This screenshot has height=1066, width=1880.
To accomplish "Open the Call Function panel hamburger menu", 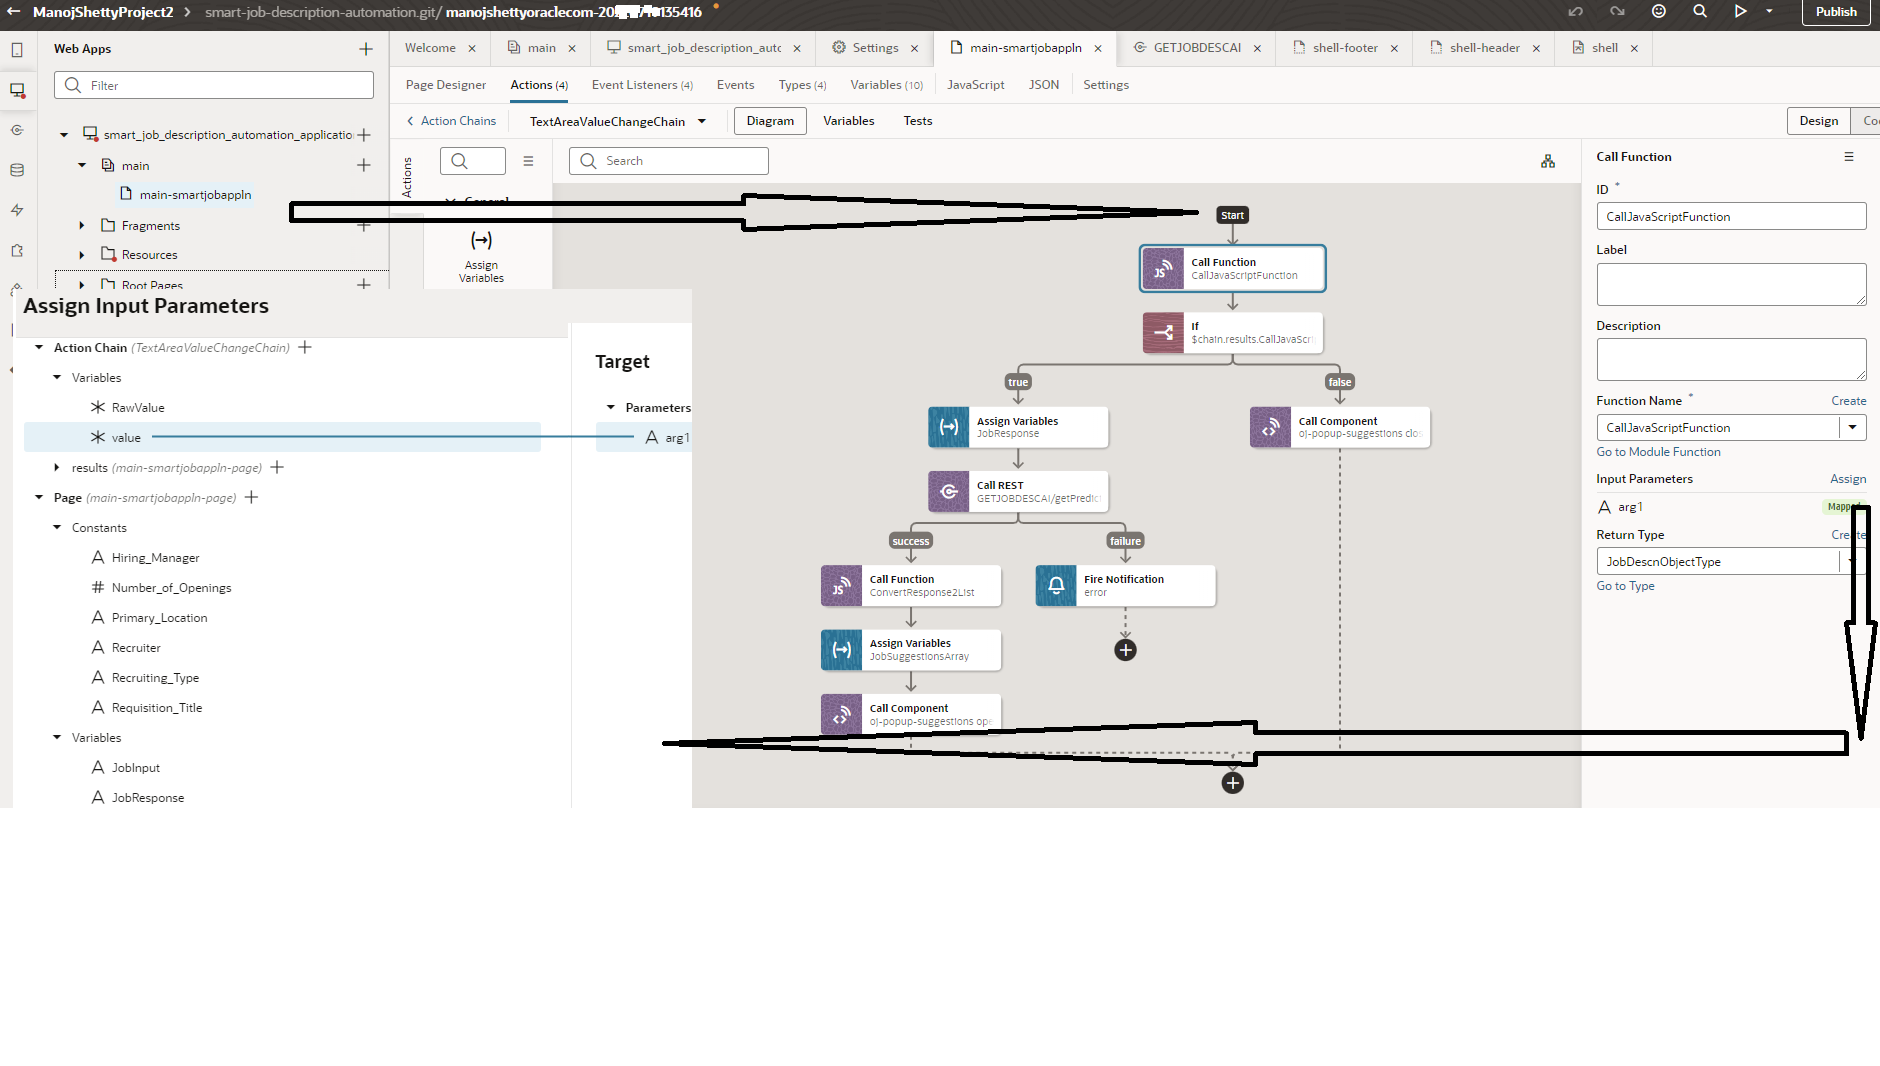I will (x=1849, y=156).
